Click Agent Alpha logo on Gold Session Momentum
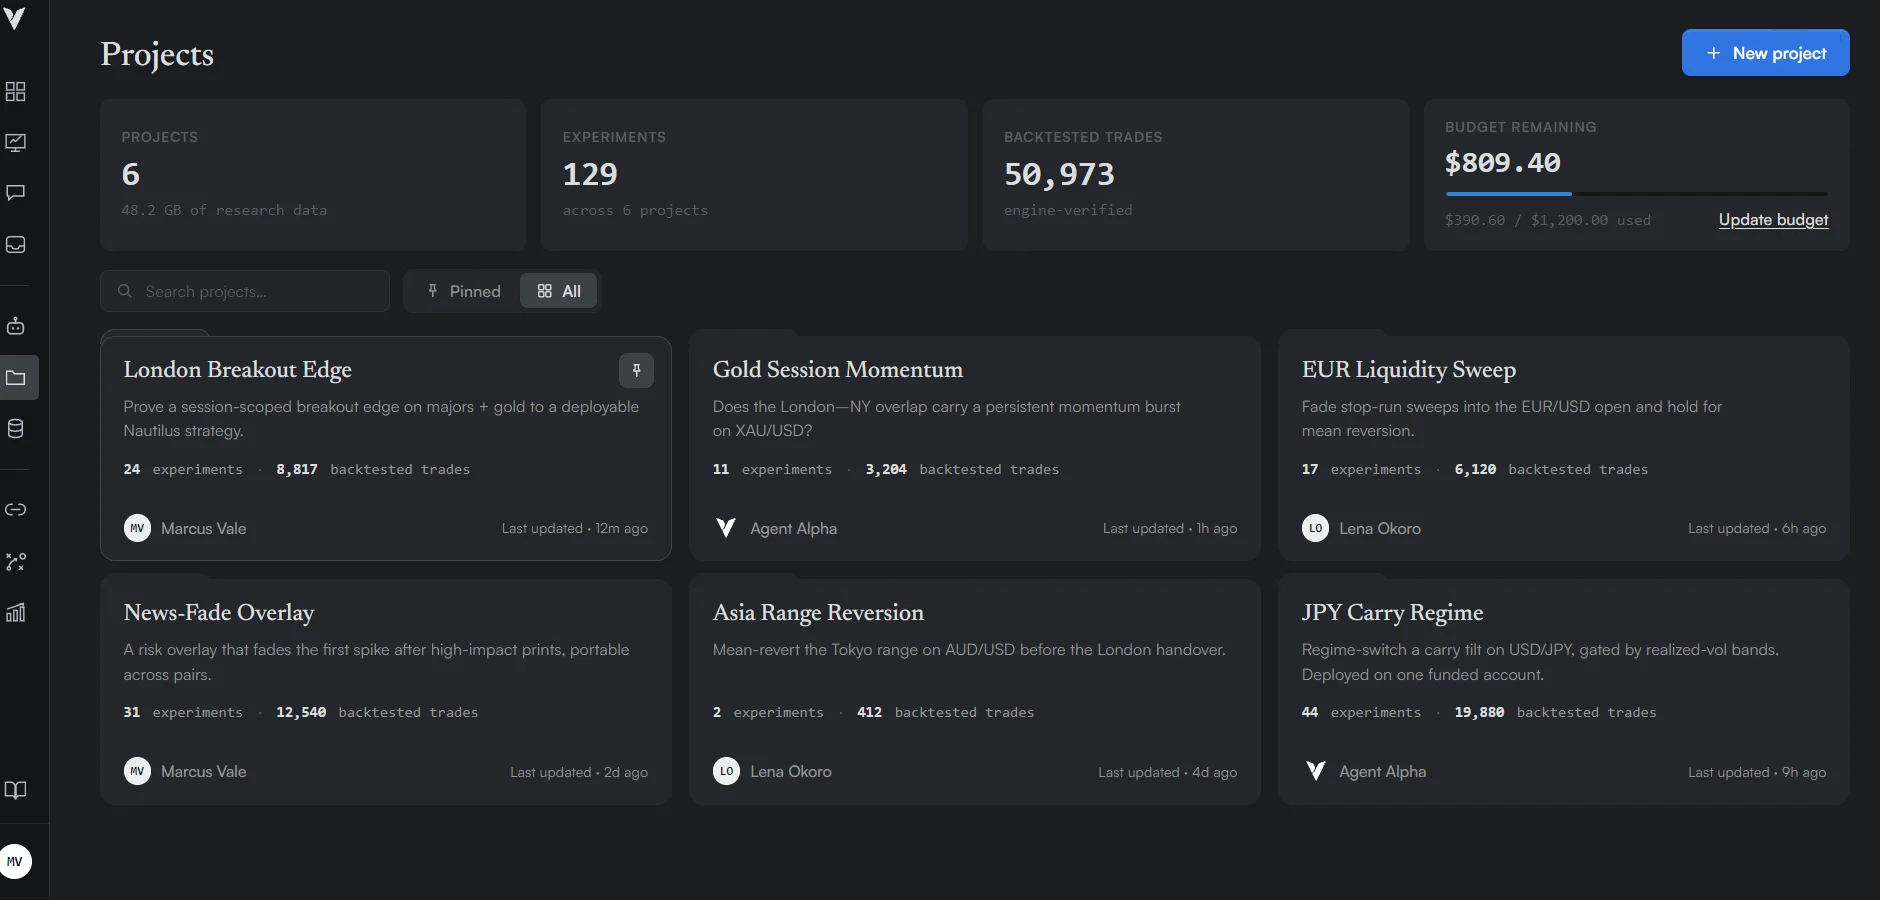1880x900 pixels. tap(726, 528)
